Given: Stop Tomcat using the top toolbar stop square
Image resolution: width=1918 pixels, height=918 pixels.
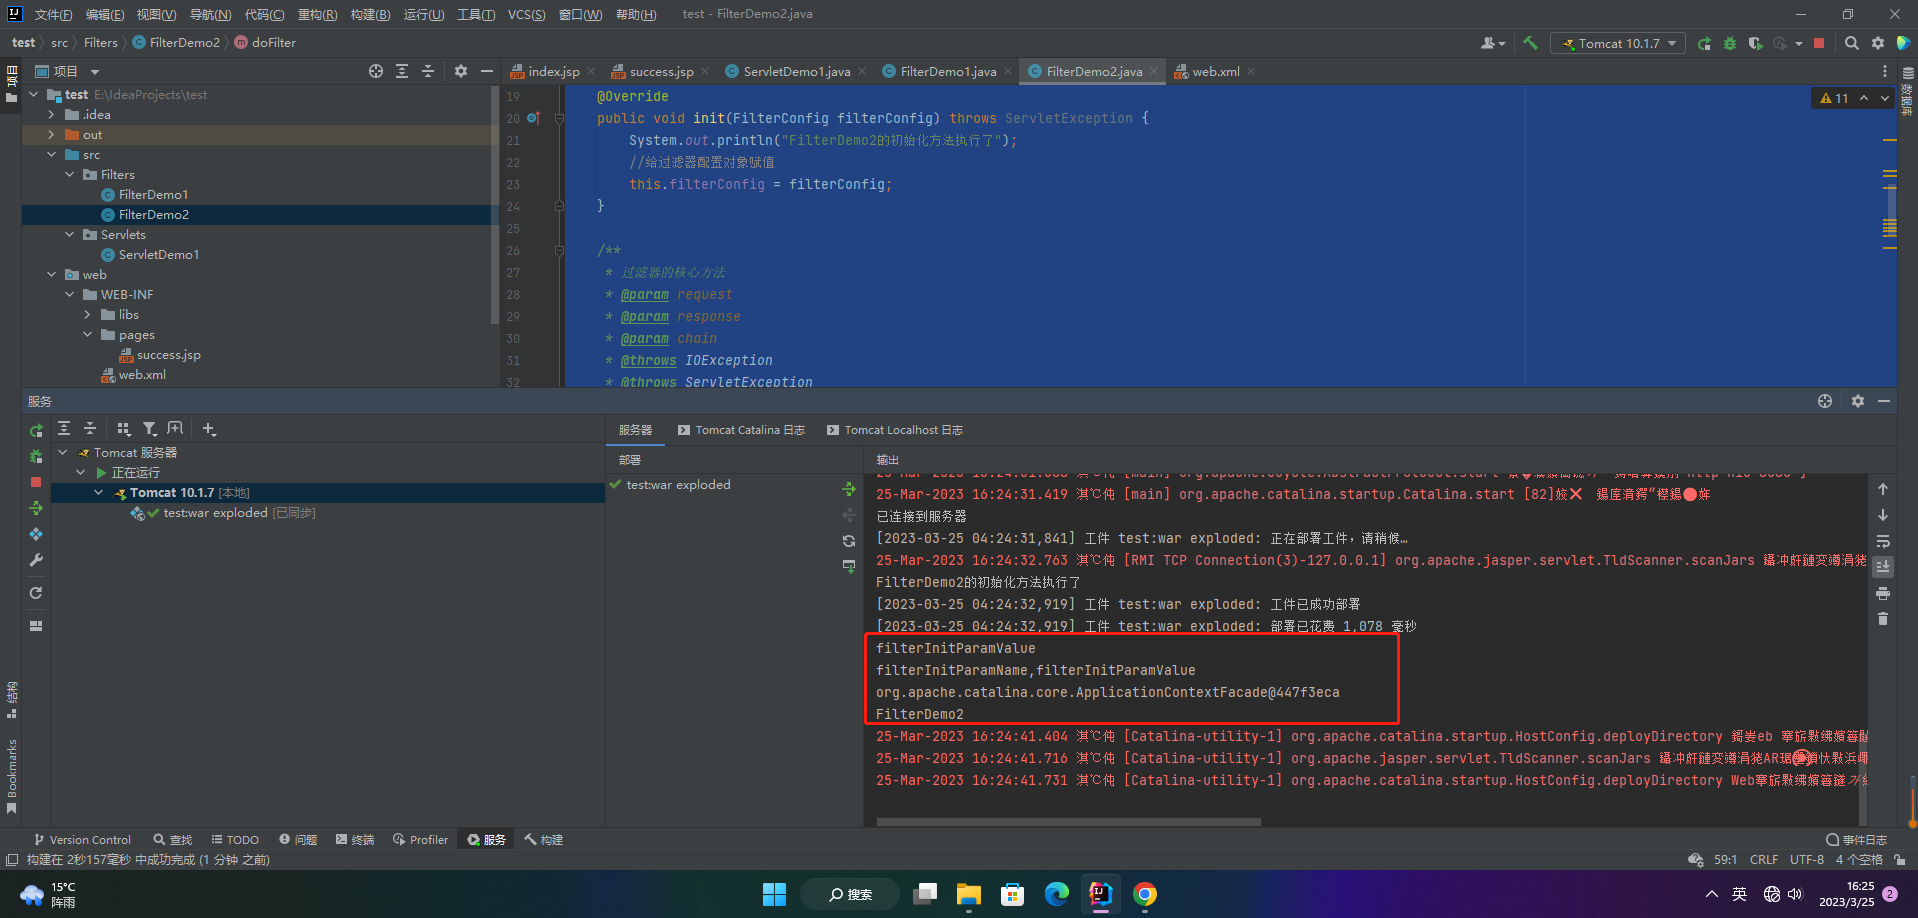Looking at the screenshot, I should (1819, 43).
